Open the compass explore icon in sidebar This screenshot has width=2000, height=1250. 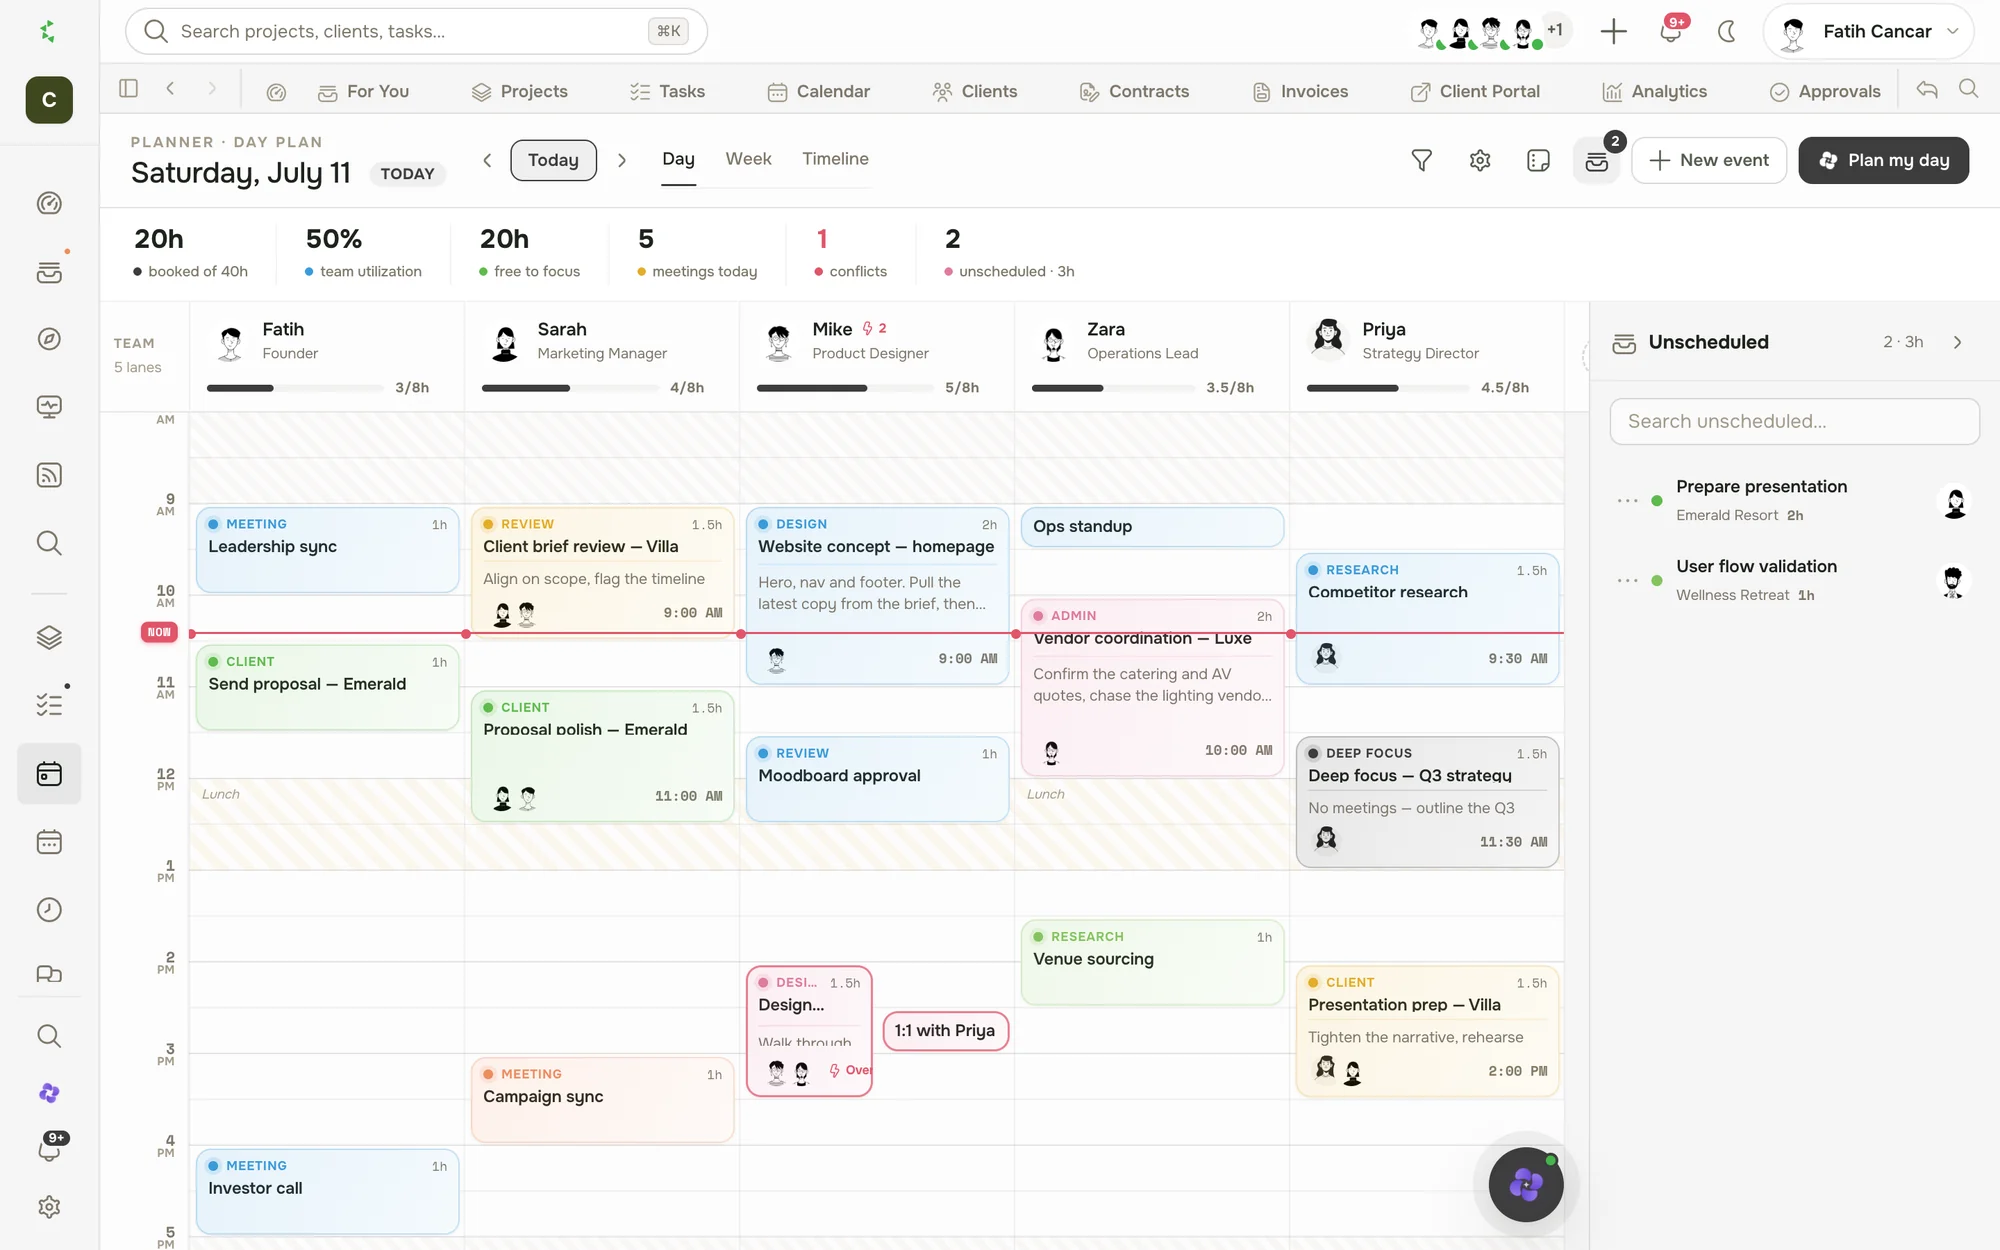(49, 339)
